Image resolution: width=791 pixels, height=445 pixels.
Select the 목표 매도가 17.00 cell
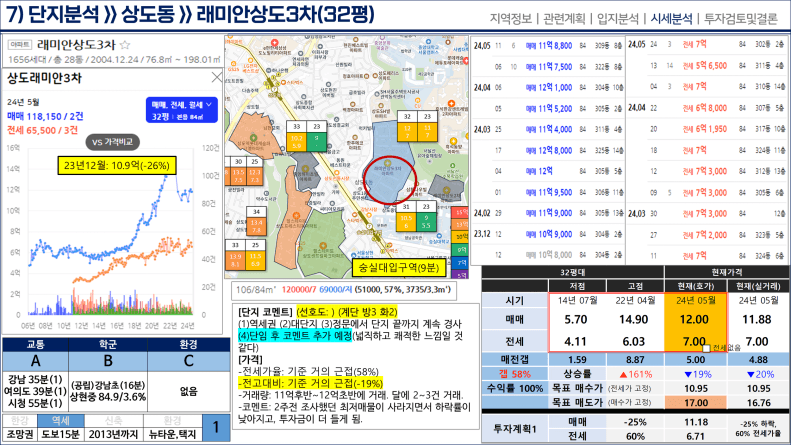(x=696, y=403)
